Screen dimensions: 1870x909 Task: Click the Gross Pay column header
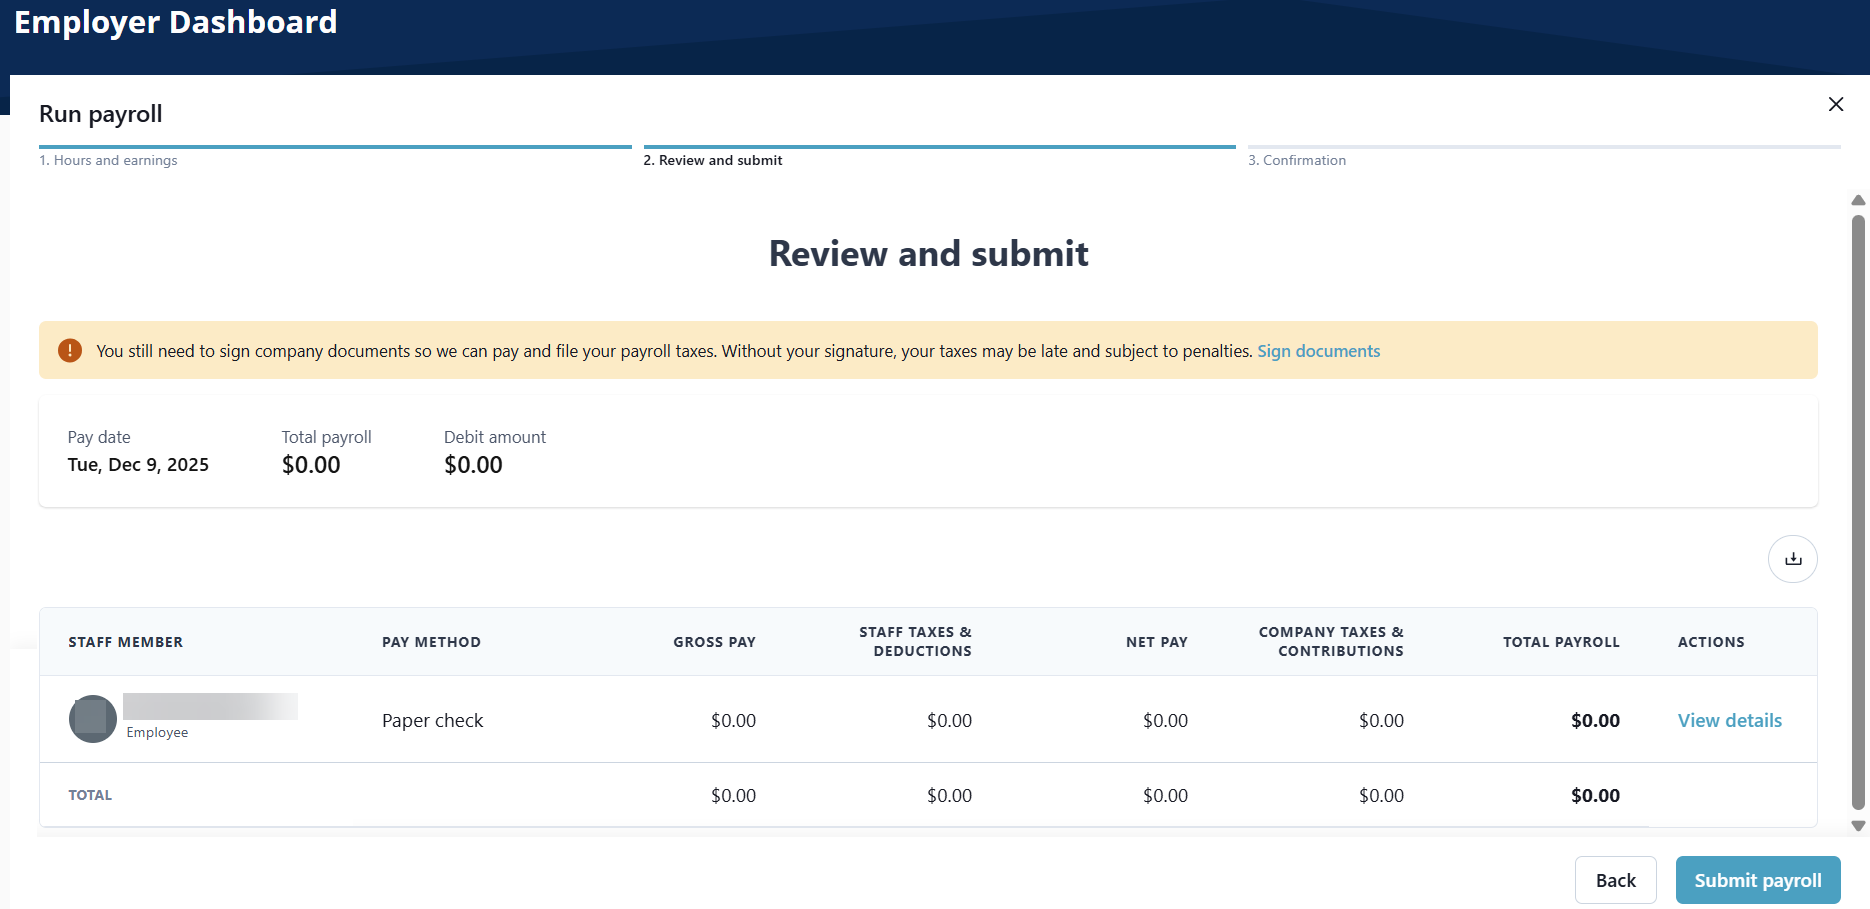tap(714, 642)
